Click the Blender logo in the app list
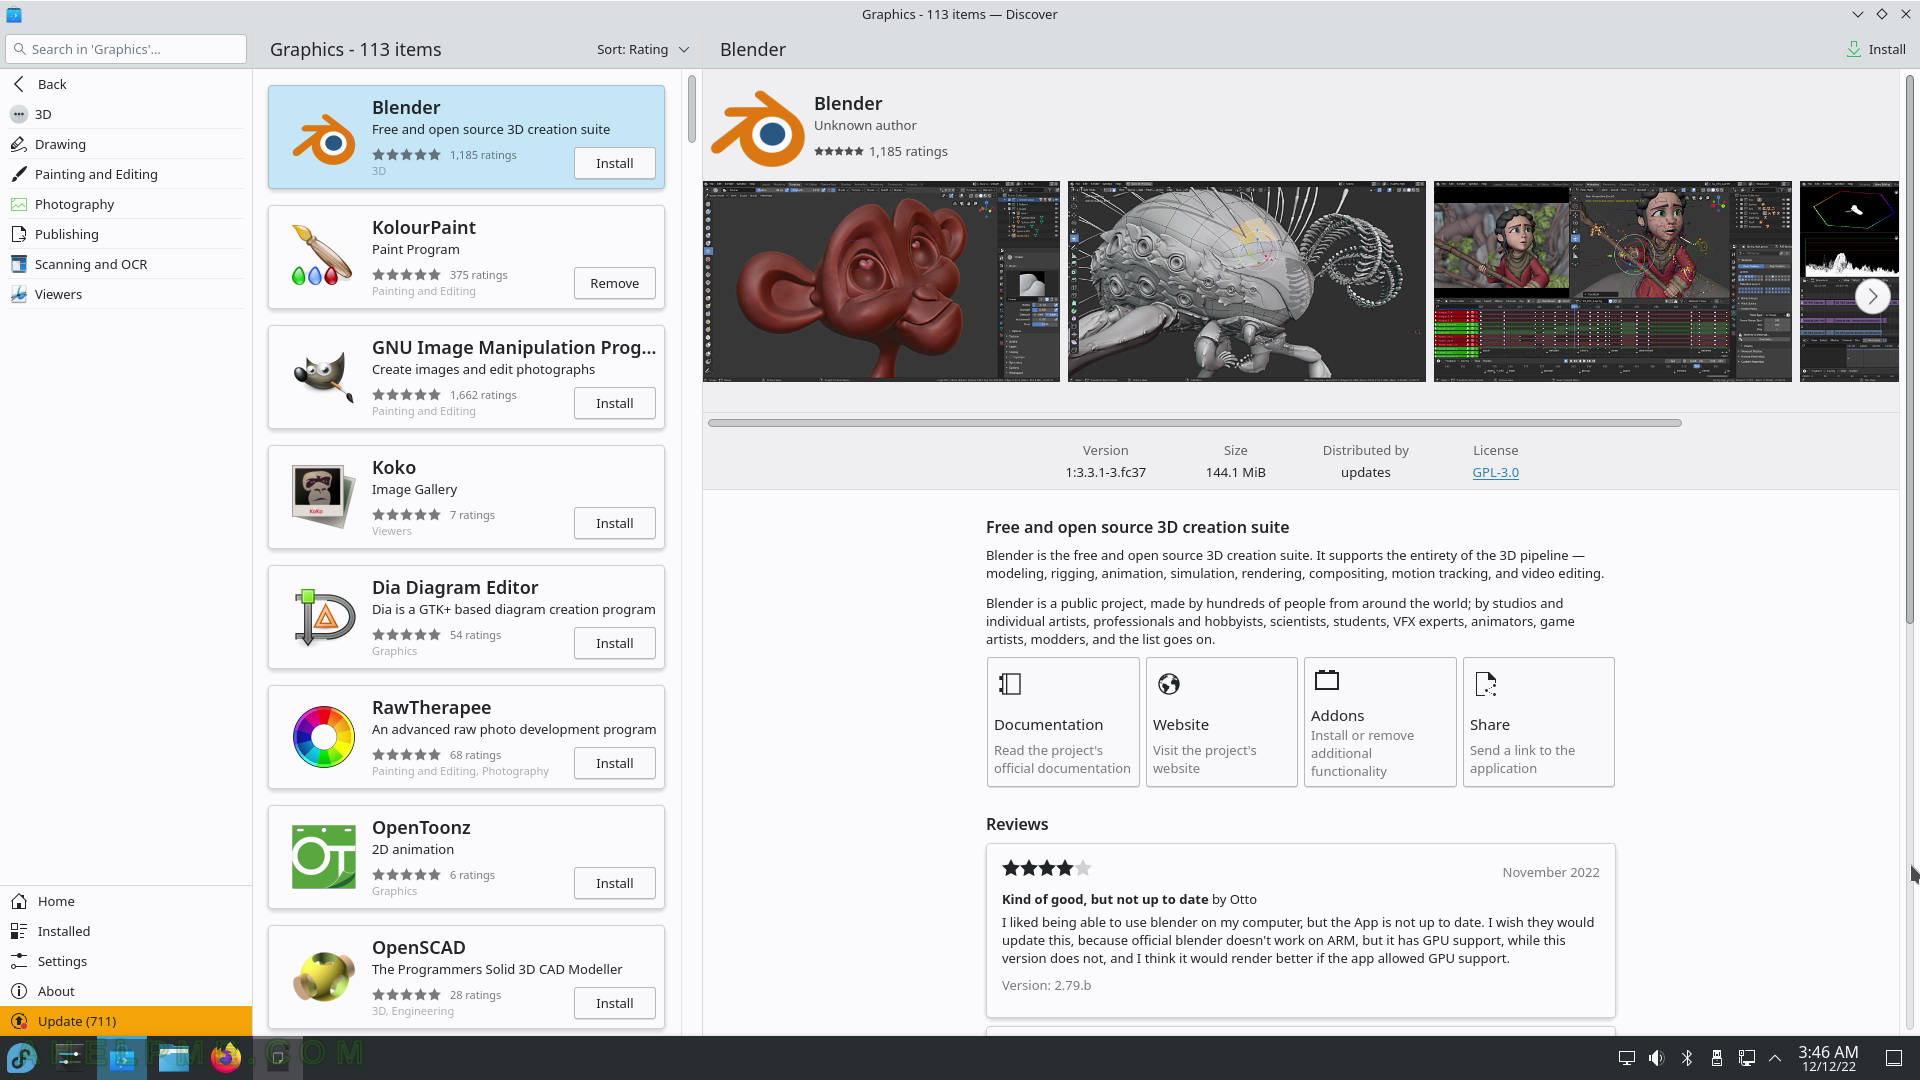Screen dimensions: 1920x1080 click(x=323, y=138)
